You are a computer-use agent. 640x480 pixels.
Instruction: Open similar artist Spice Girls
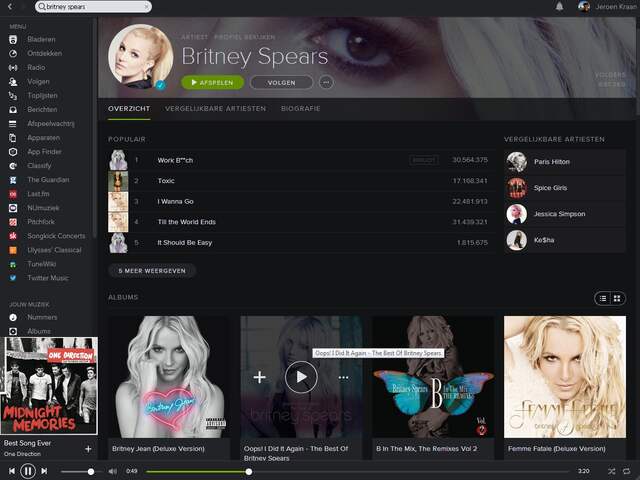[565, 188]
